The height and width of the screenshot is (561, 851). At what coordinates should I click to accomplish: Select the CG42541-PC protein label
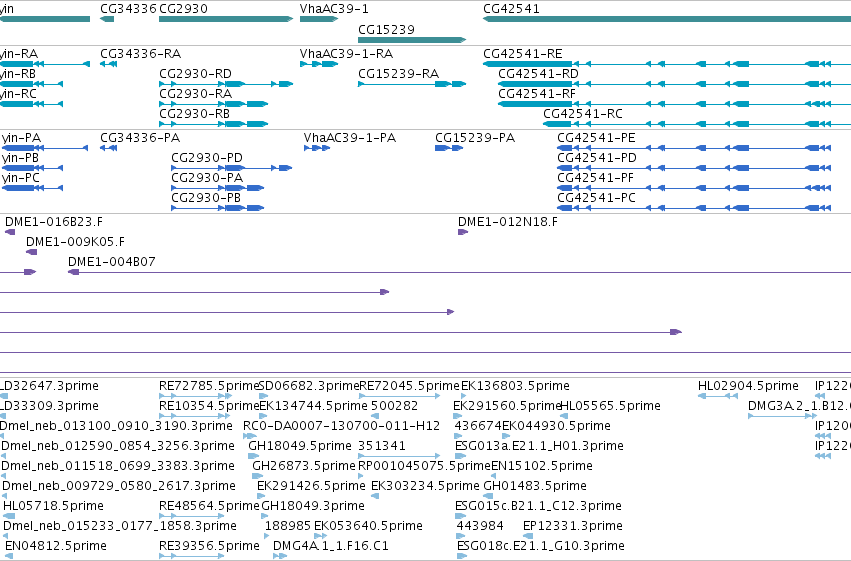coord(596,198)
